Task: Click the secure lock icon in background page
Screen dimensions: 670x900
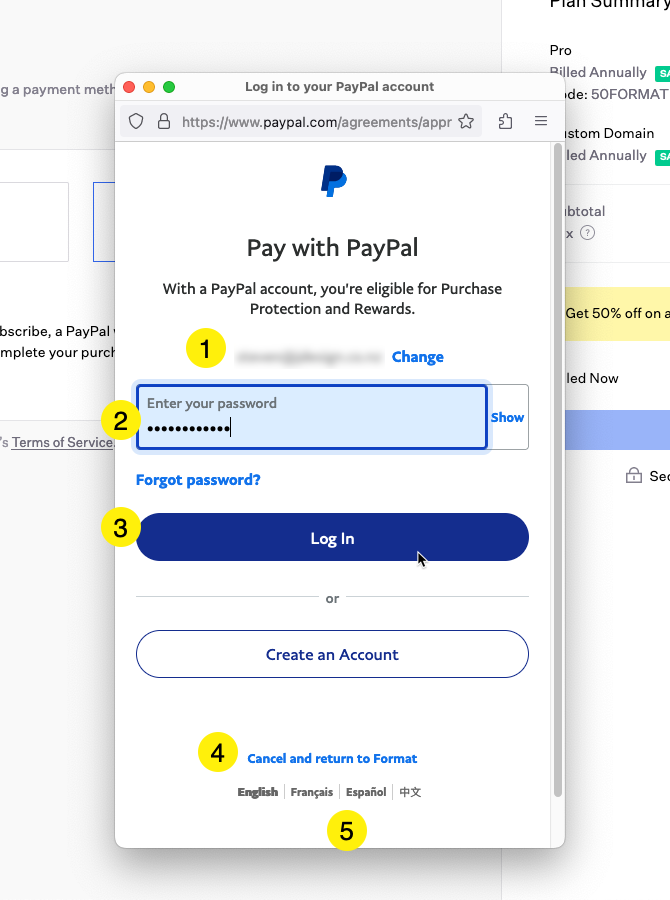Action: click(x=634, y=475)
